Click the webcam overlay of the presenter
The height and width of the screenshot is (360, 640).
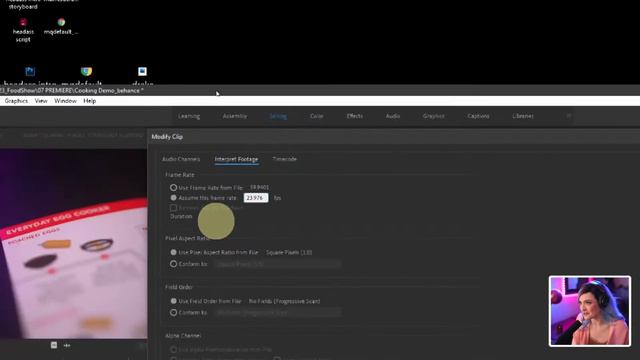(590, 311)
